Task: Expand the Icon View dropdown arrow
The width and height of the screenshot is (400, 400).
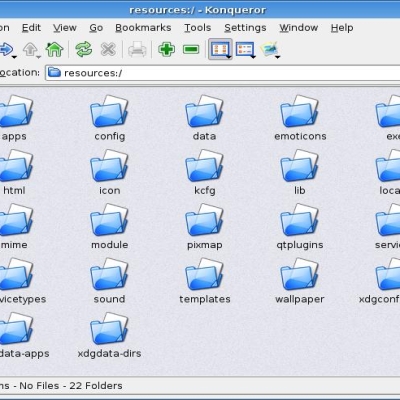Action: [229, 57]
